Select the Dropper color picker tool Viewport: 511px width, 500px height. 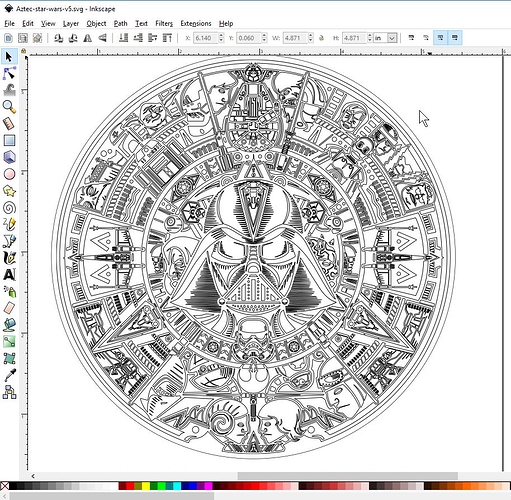click(9, 375)
